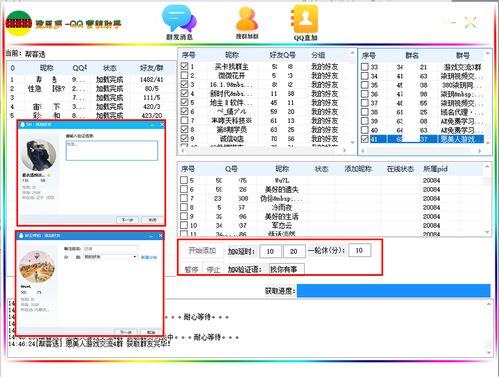This screenshot has height=377, width=499.
Task: Check group row 38 域名代理
Action: (x=365, y=112)
